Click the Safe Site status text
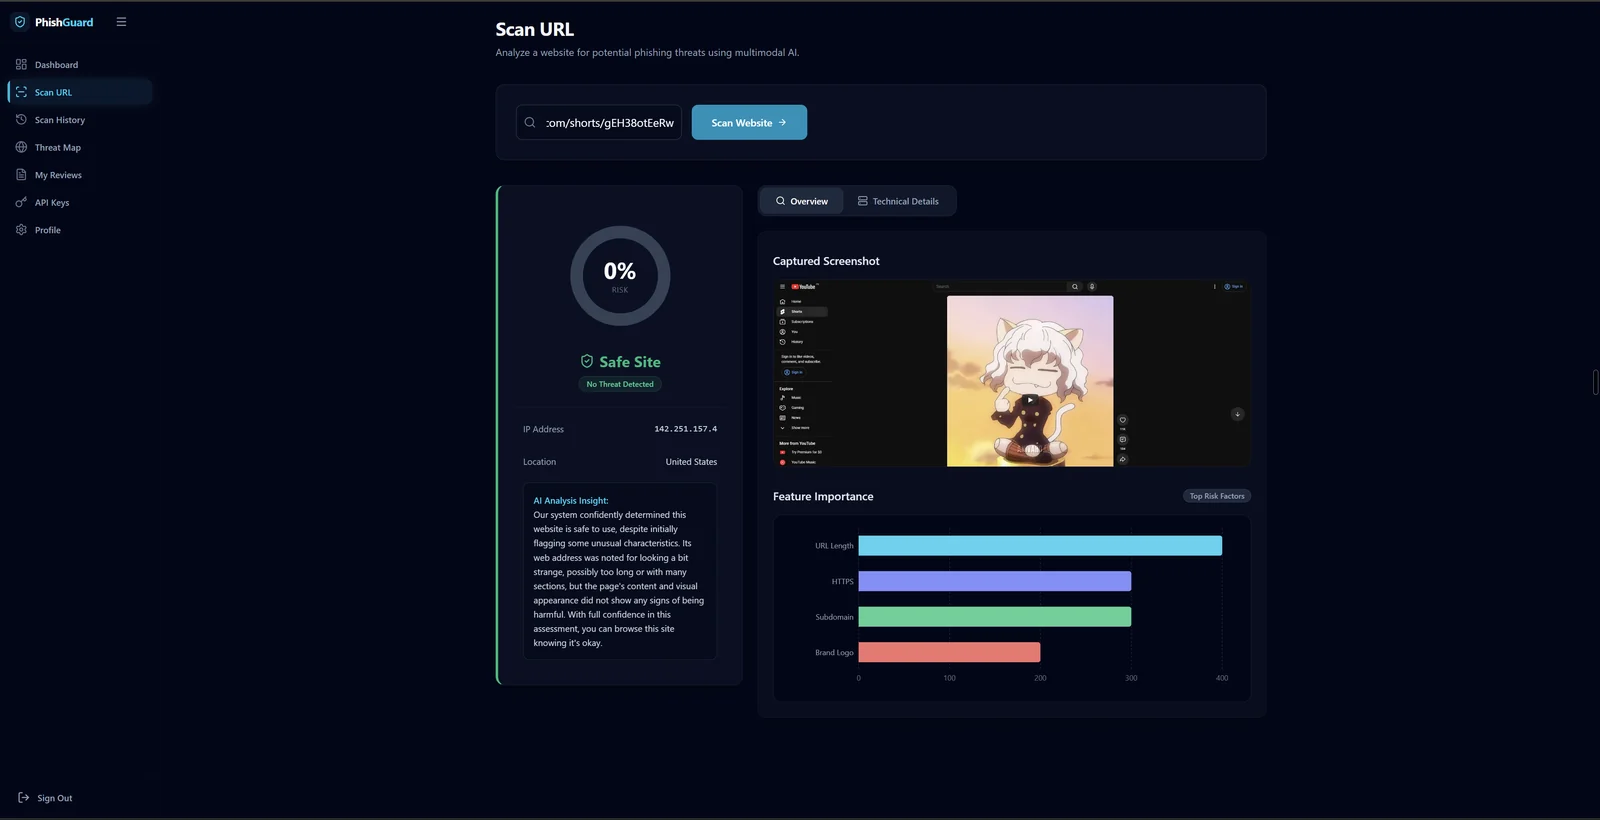This screenshot has height=820, width=1600. point(630,362)
